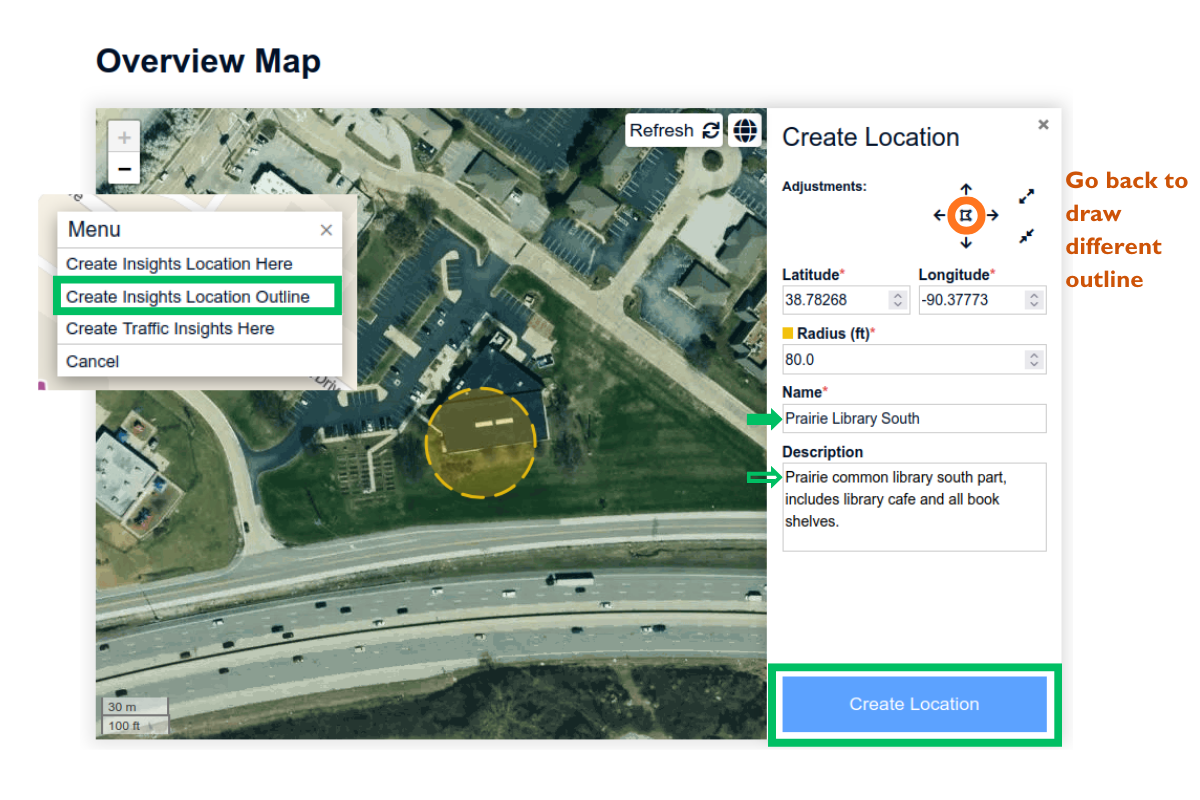Open the globe map layer icon
The width and height of the screenshot is (1200, 800).
tap(745, 129)
